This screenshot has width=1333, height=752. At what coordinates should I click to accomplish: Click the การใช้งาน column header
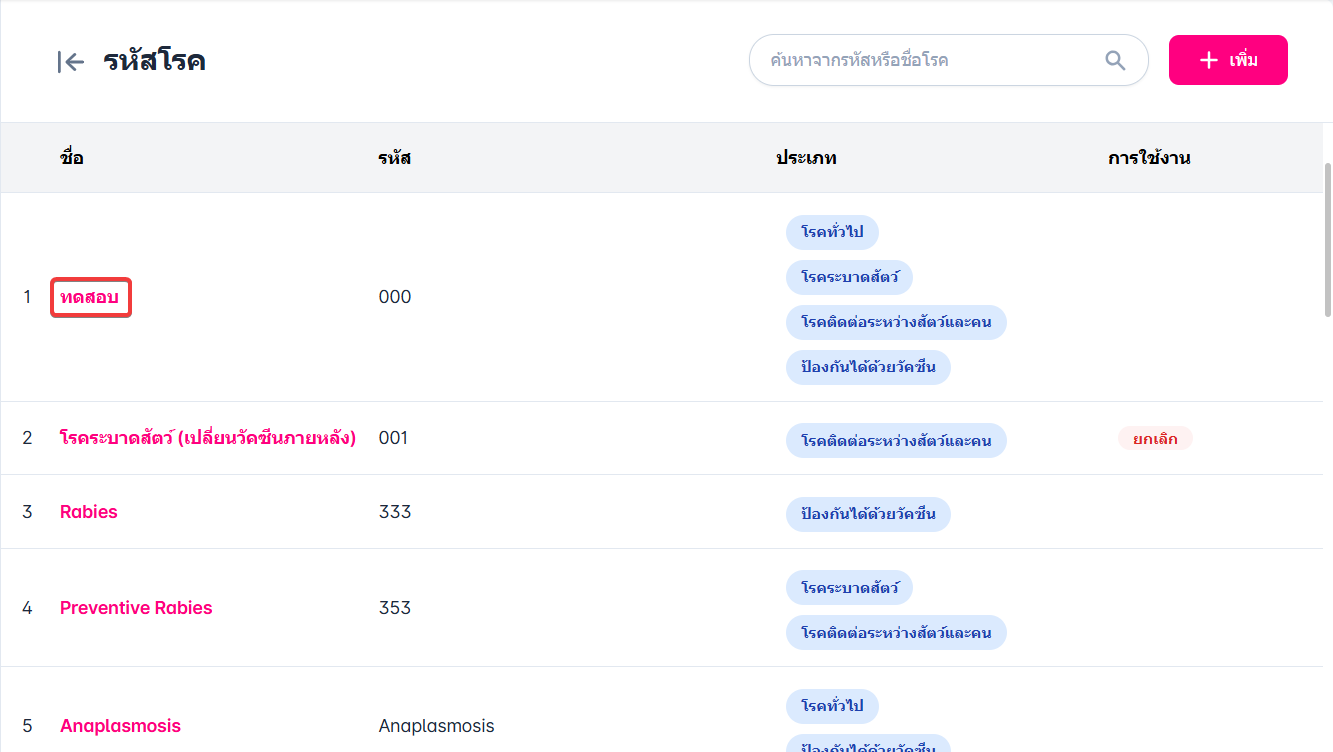click(x=1149, y=158)
